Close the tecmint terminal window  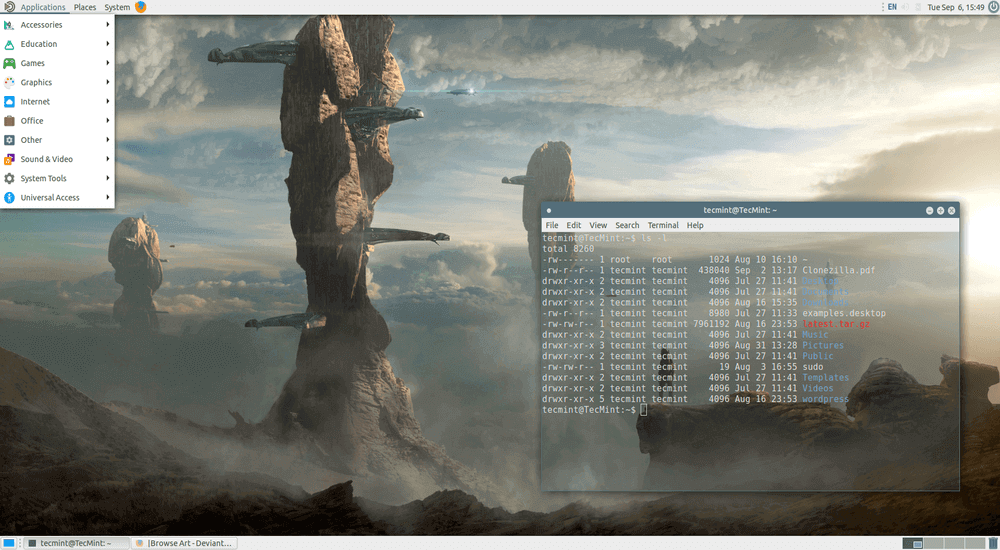(951, 210)
